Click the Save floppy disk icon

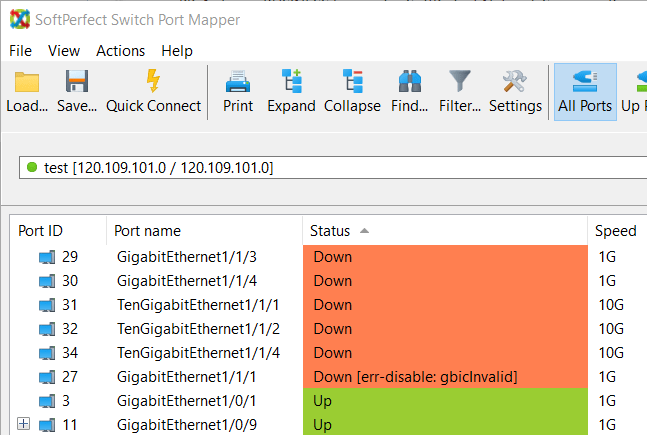click(x=77, y=81)
